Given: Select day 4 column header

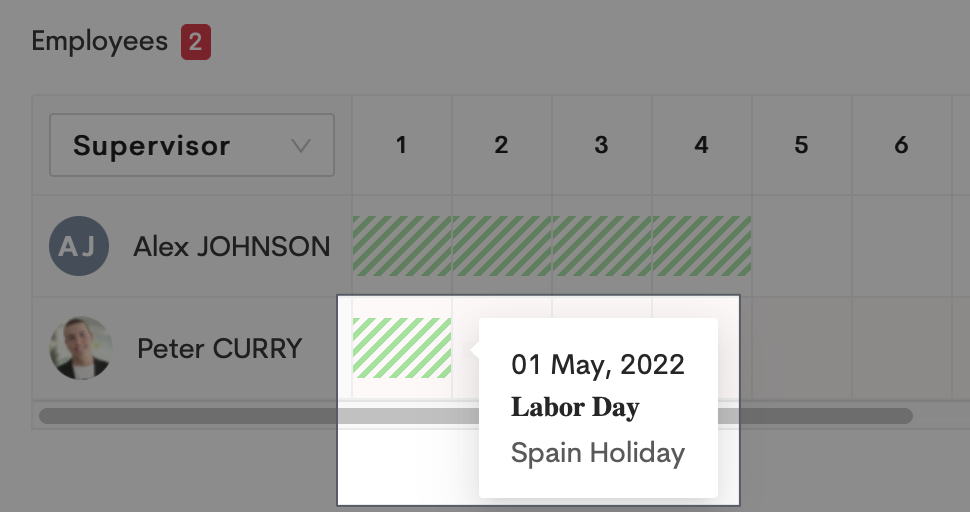Looking at the screenshot, I should pos(701,146).
